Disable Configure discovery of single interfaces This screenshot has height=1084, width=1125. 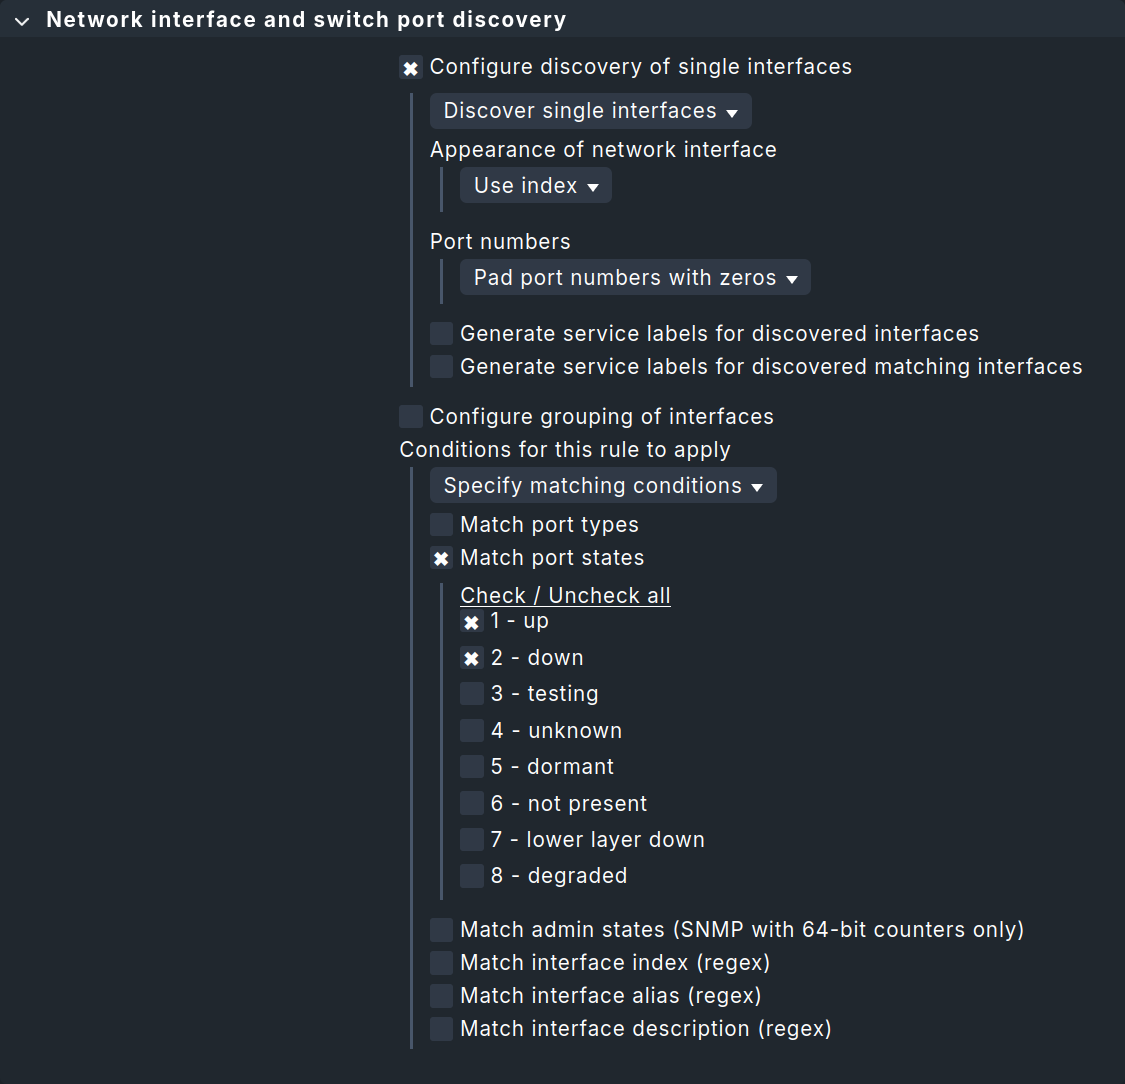click(x=410, y=67)
